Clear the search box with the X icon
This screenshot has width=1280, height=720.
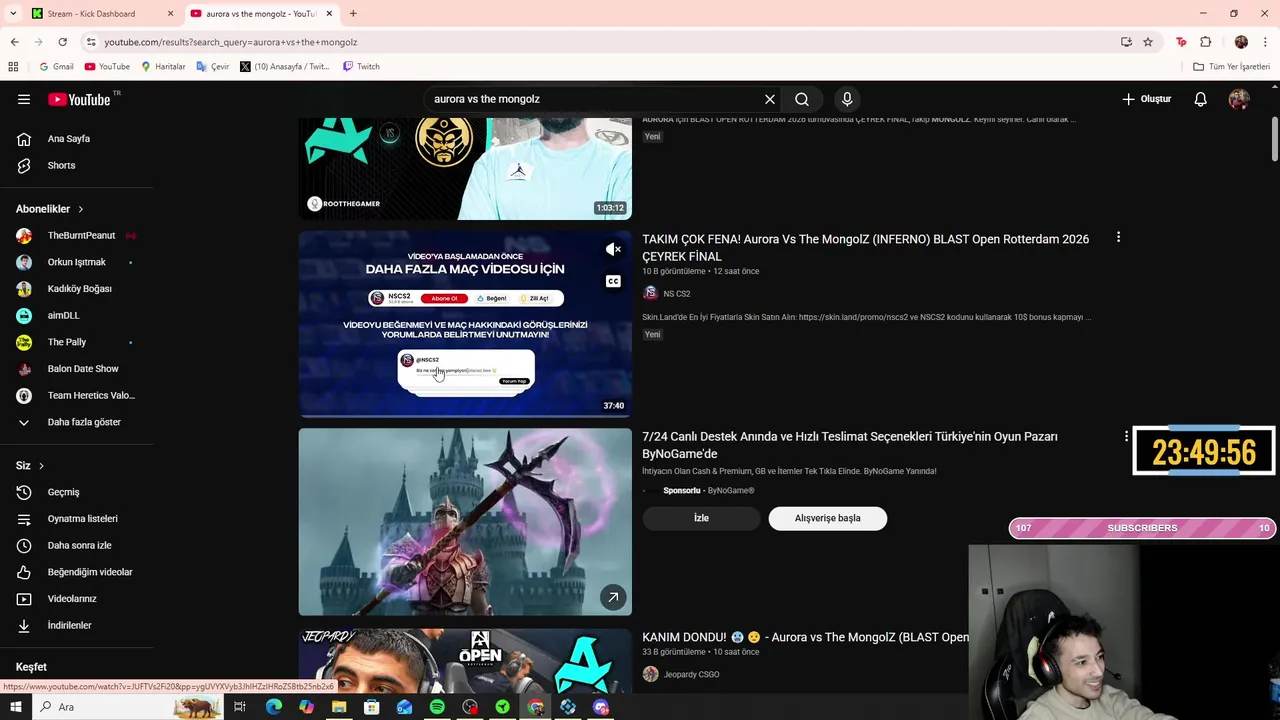[770, 99]
